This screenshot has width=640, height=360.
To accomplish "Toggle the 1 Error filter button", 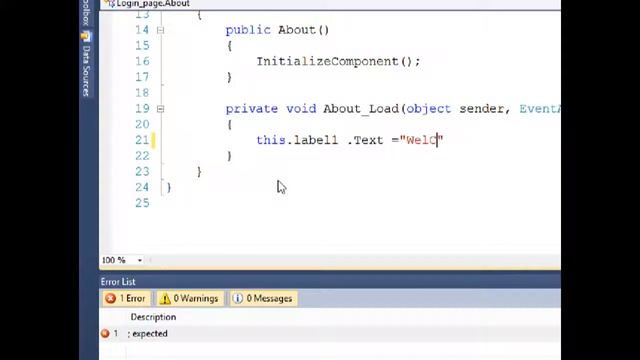I will (126, 299).
